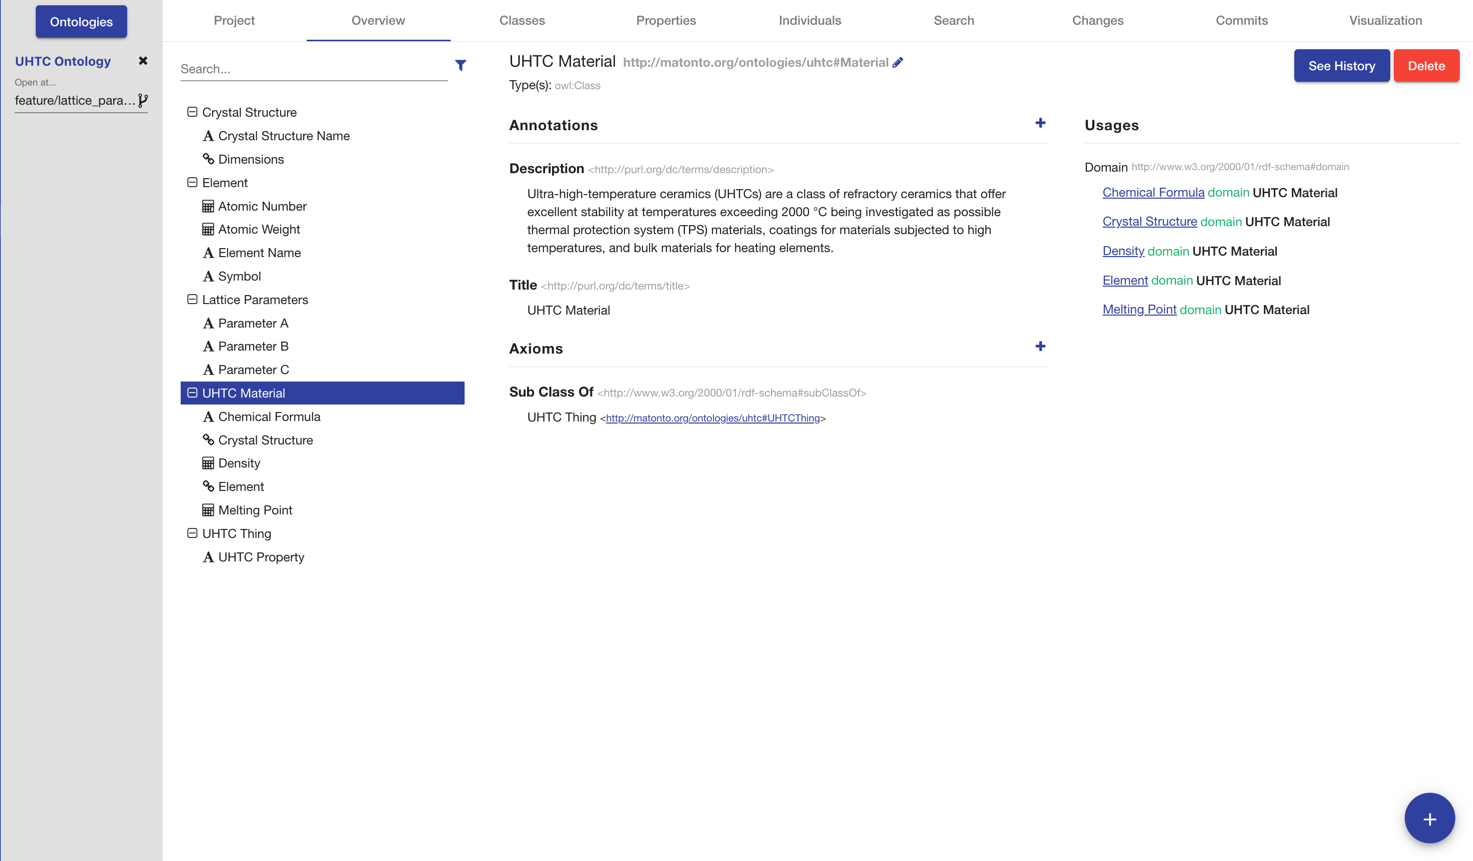Switch to the Classes tab
Screen dimensions: 1473x861
click(x=521, y=20)
